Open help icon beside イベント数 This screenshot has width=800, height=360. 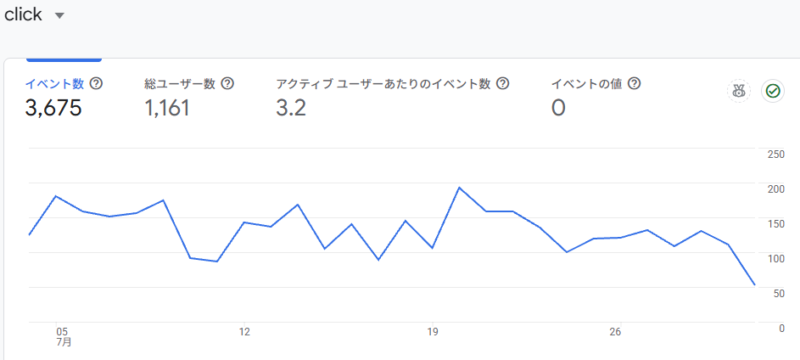pyautogui.click(x=95, y=83)
